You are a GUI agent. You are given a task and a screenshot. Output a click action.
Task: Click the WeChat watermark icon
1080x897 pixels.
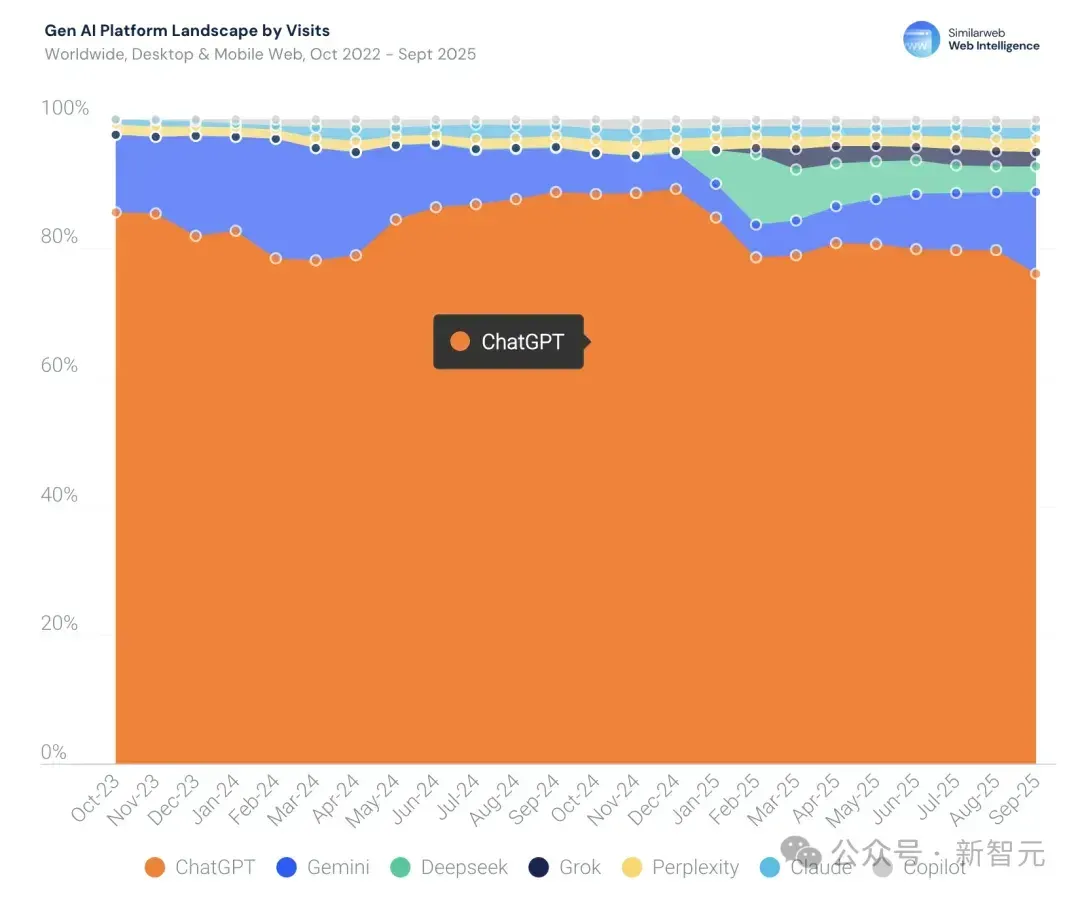pos(801,852)
